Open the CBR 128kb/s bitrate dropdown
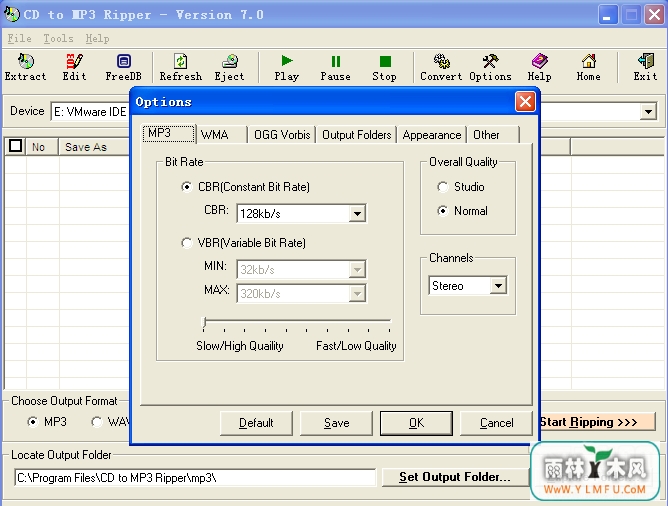668x506 pixels. pyautogui.click(x=357, y=213)
